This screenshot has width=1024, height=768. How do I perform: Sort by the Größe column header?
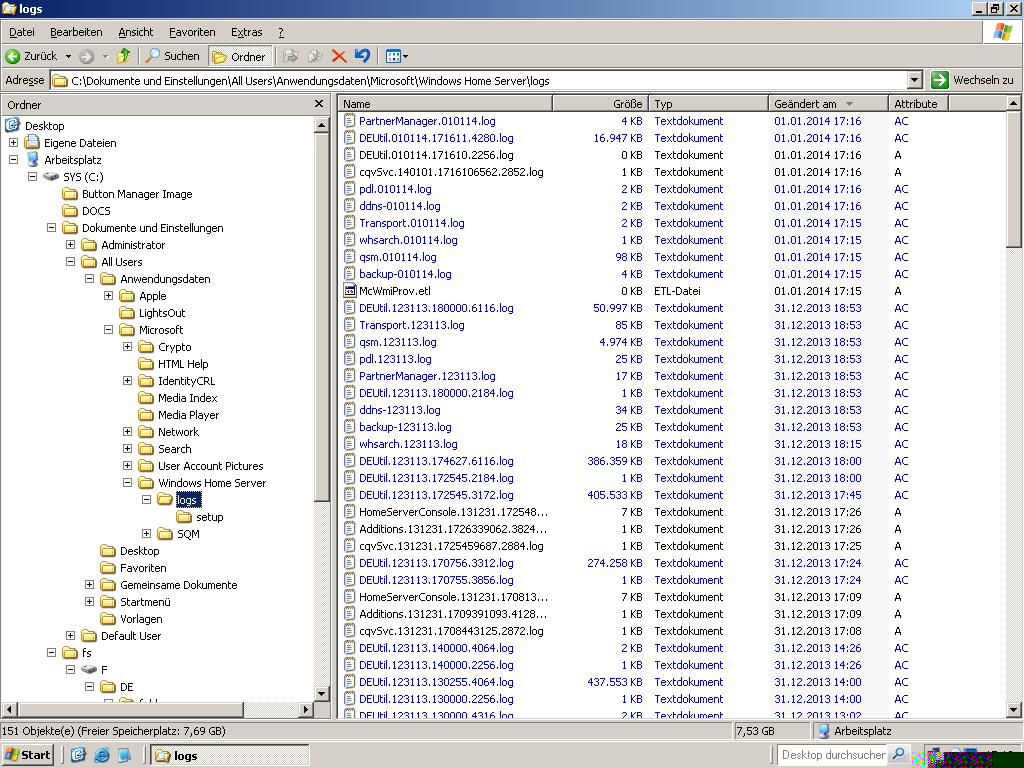[601, 104]
